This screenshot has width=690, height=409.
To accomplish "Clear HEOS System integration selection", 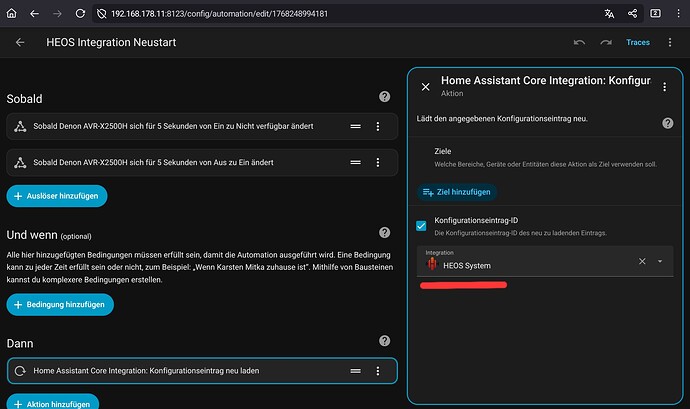I will click(x=642, y=262).
